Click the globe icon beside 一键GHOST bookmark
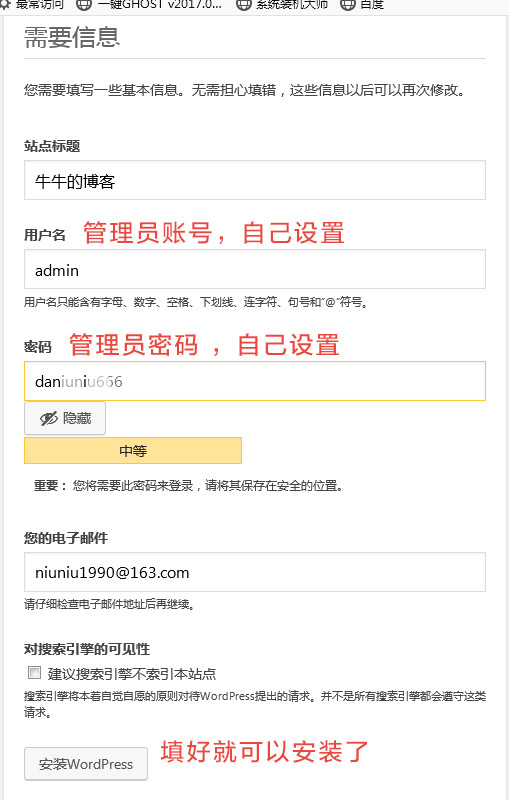This screenshot has width=509, height=800. (84, 5)
